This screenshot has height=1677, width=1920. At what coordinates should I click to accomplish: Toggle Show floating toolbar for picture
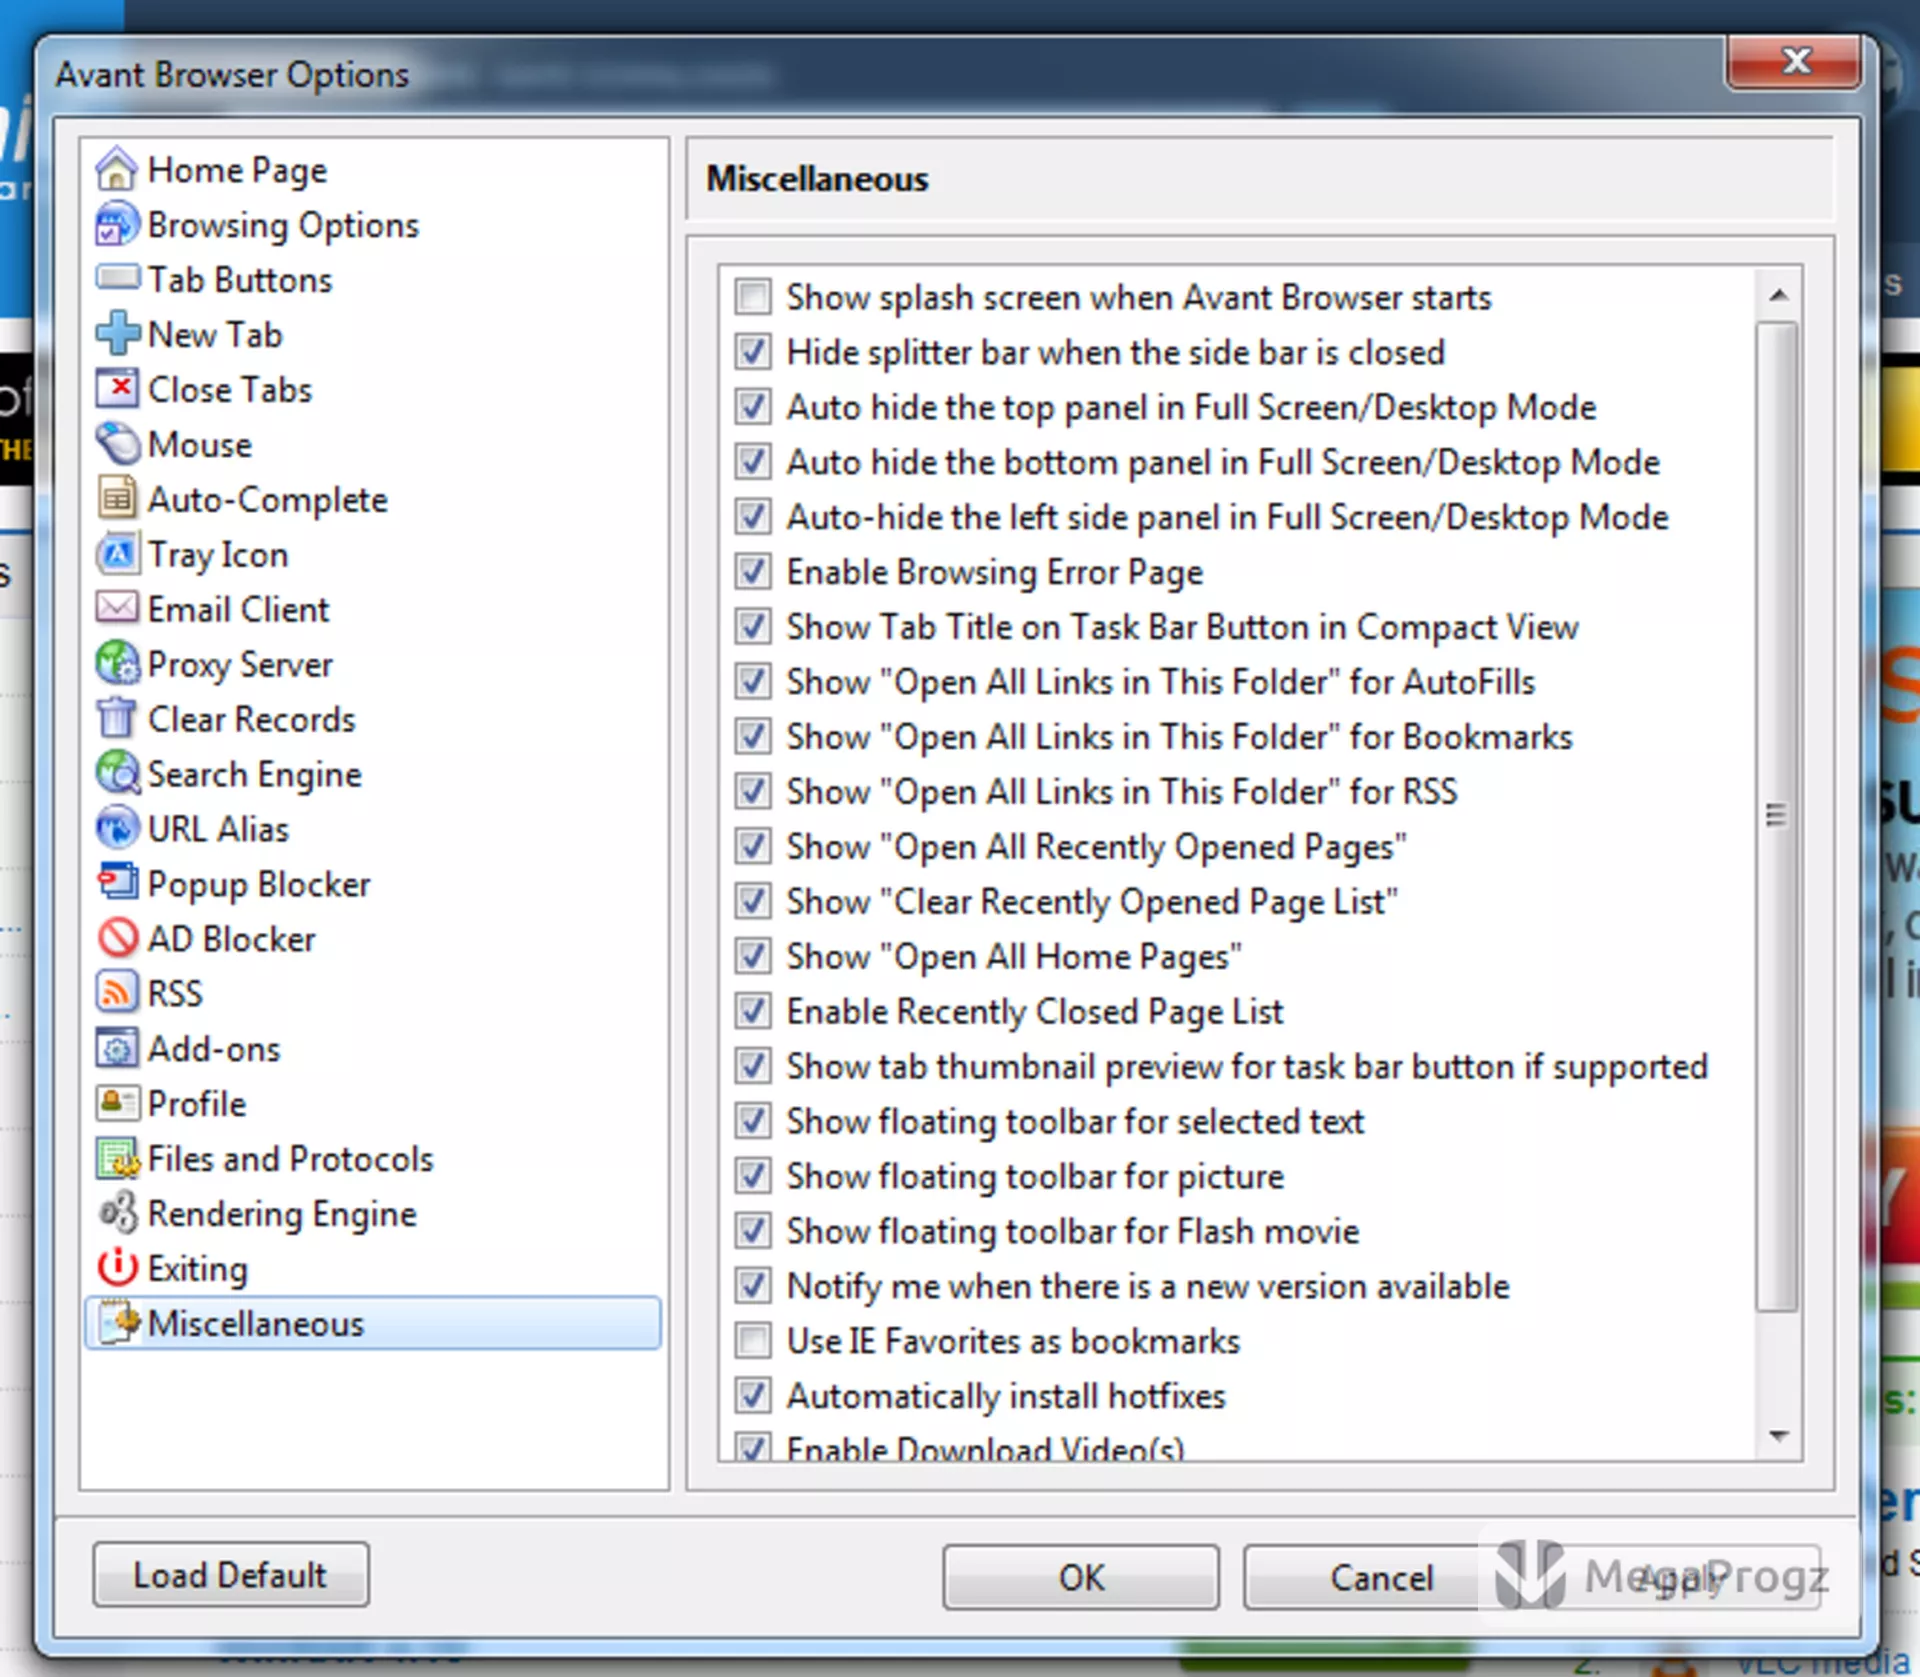point(752,1176)
